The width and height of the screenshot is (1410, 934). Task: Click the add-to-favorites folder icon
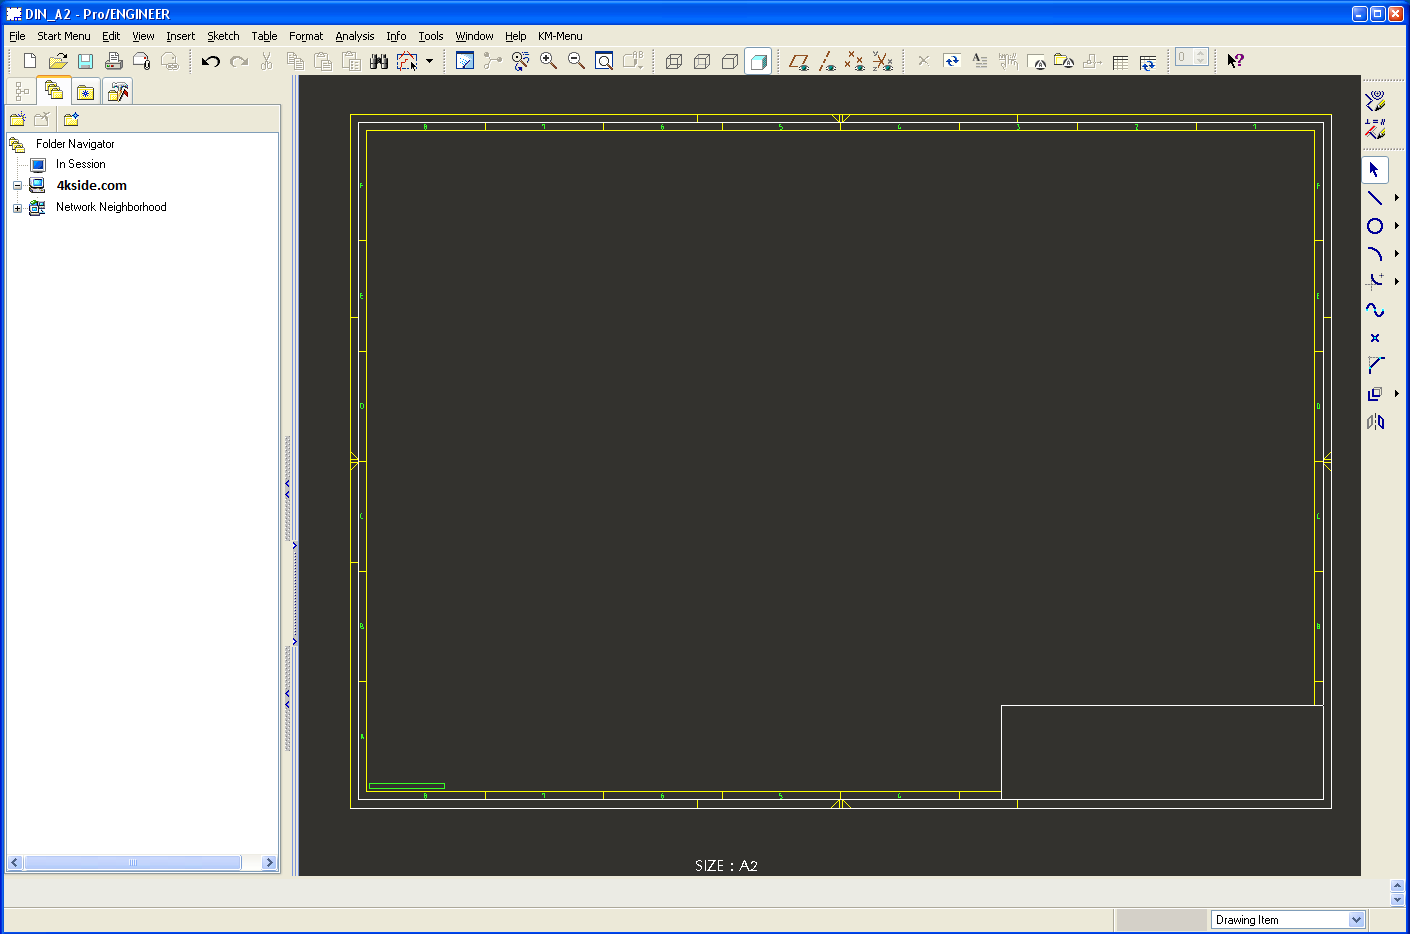tap(71, 119)
